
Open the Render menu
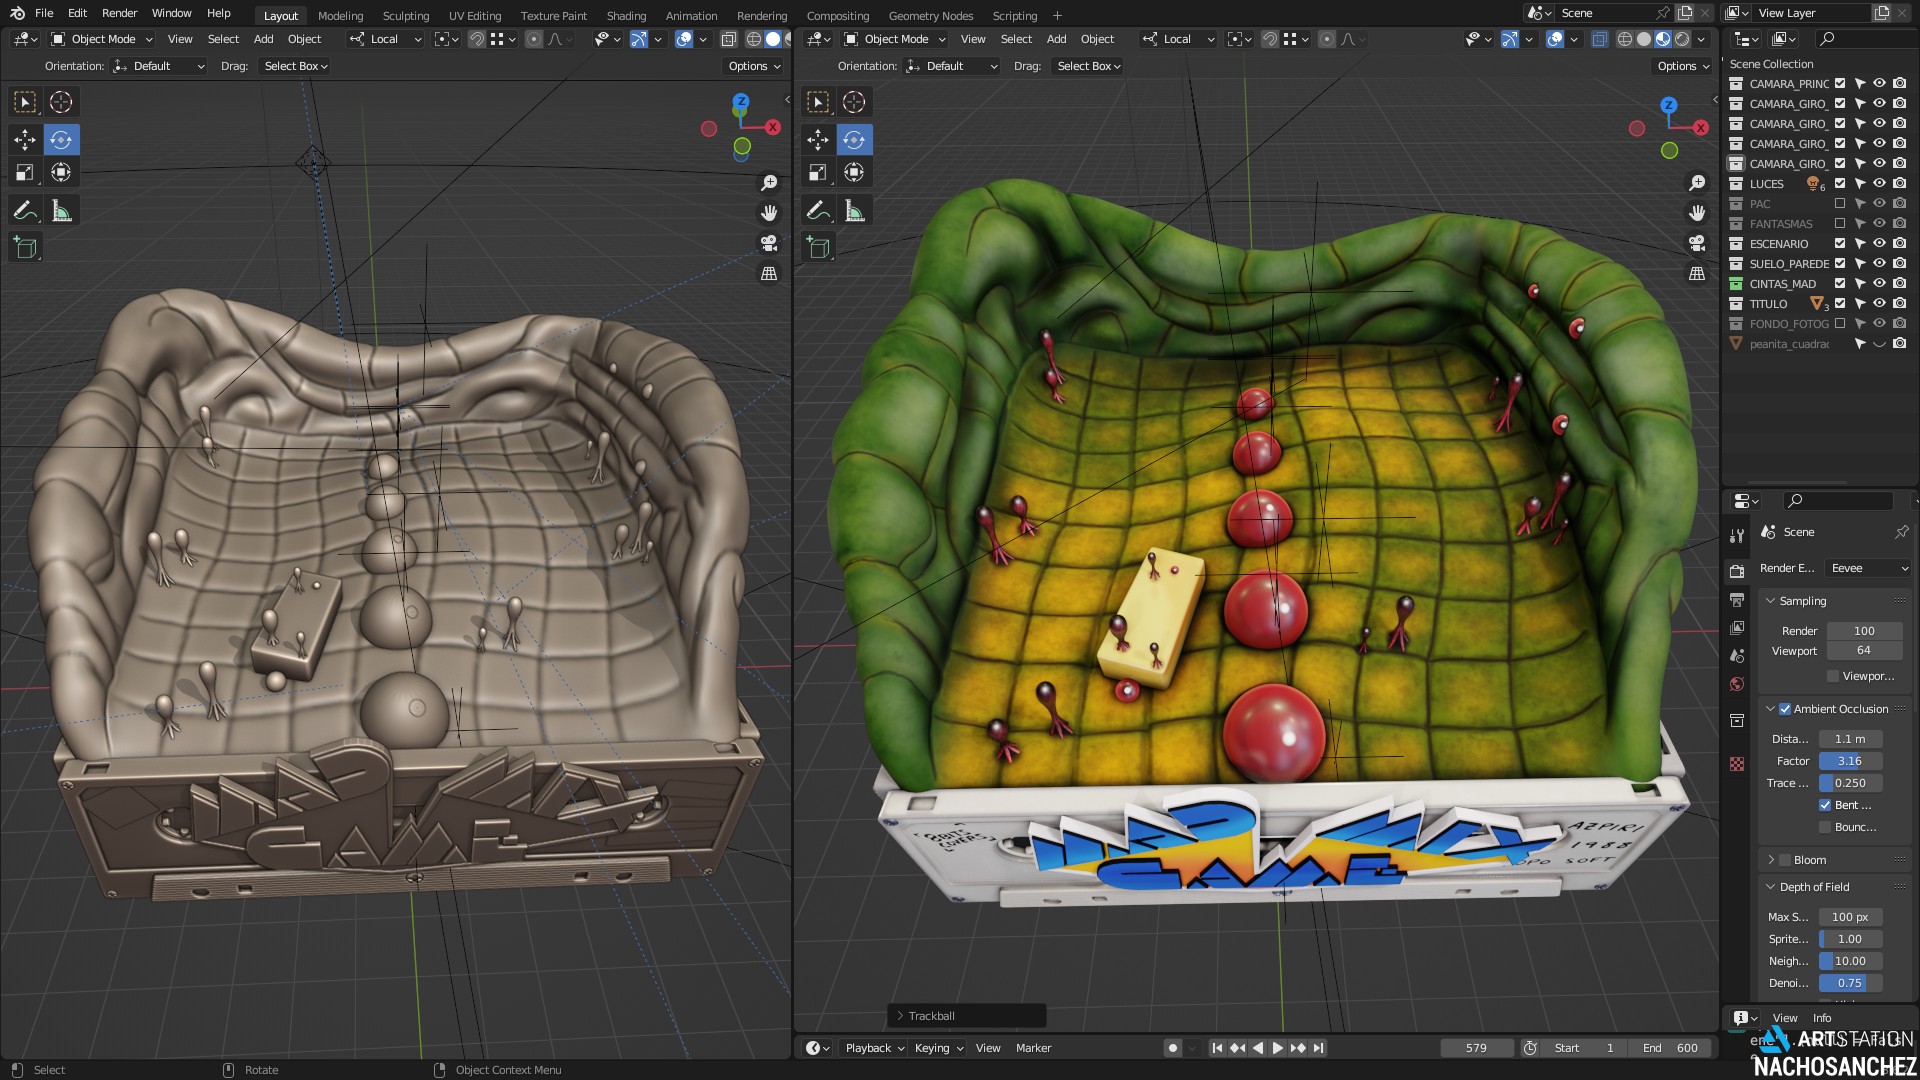[x=119, y=13]
